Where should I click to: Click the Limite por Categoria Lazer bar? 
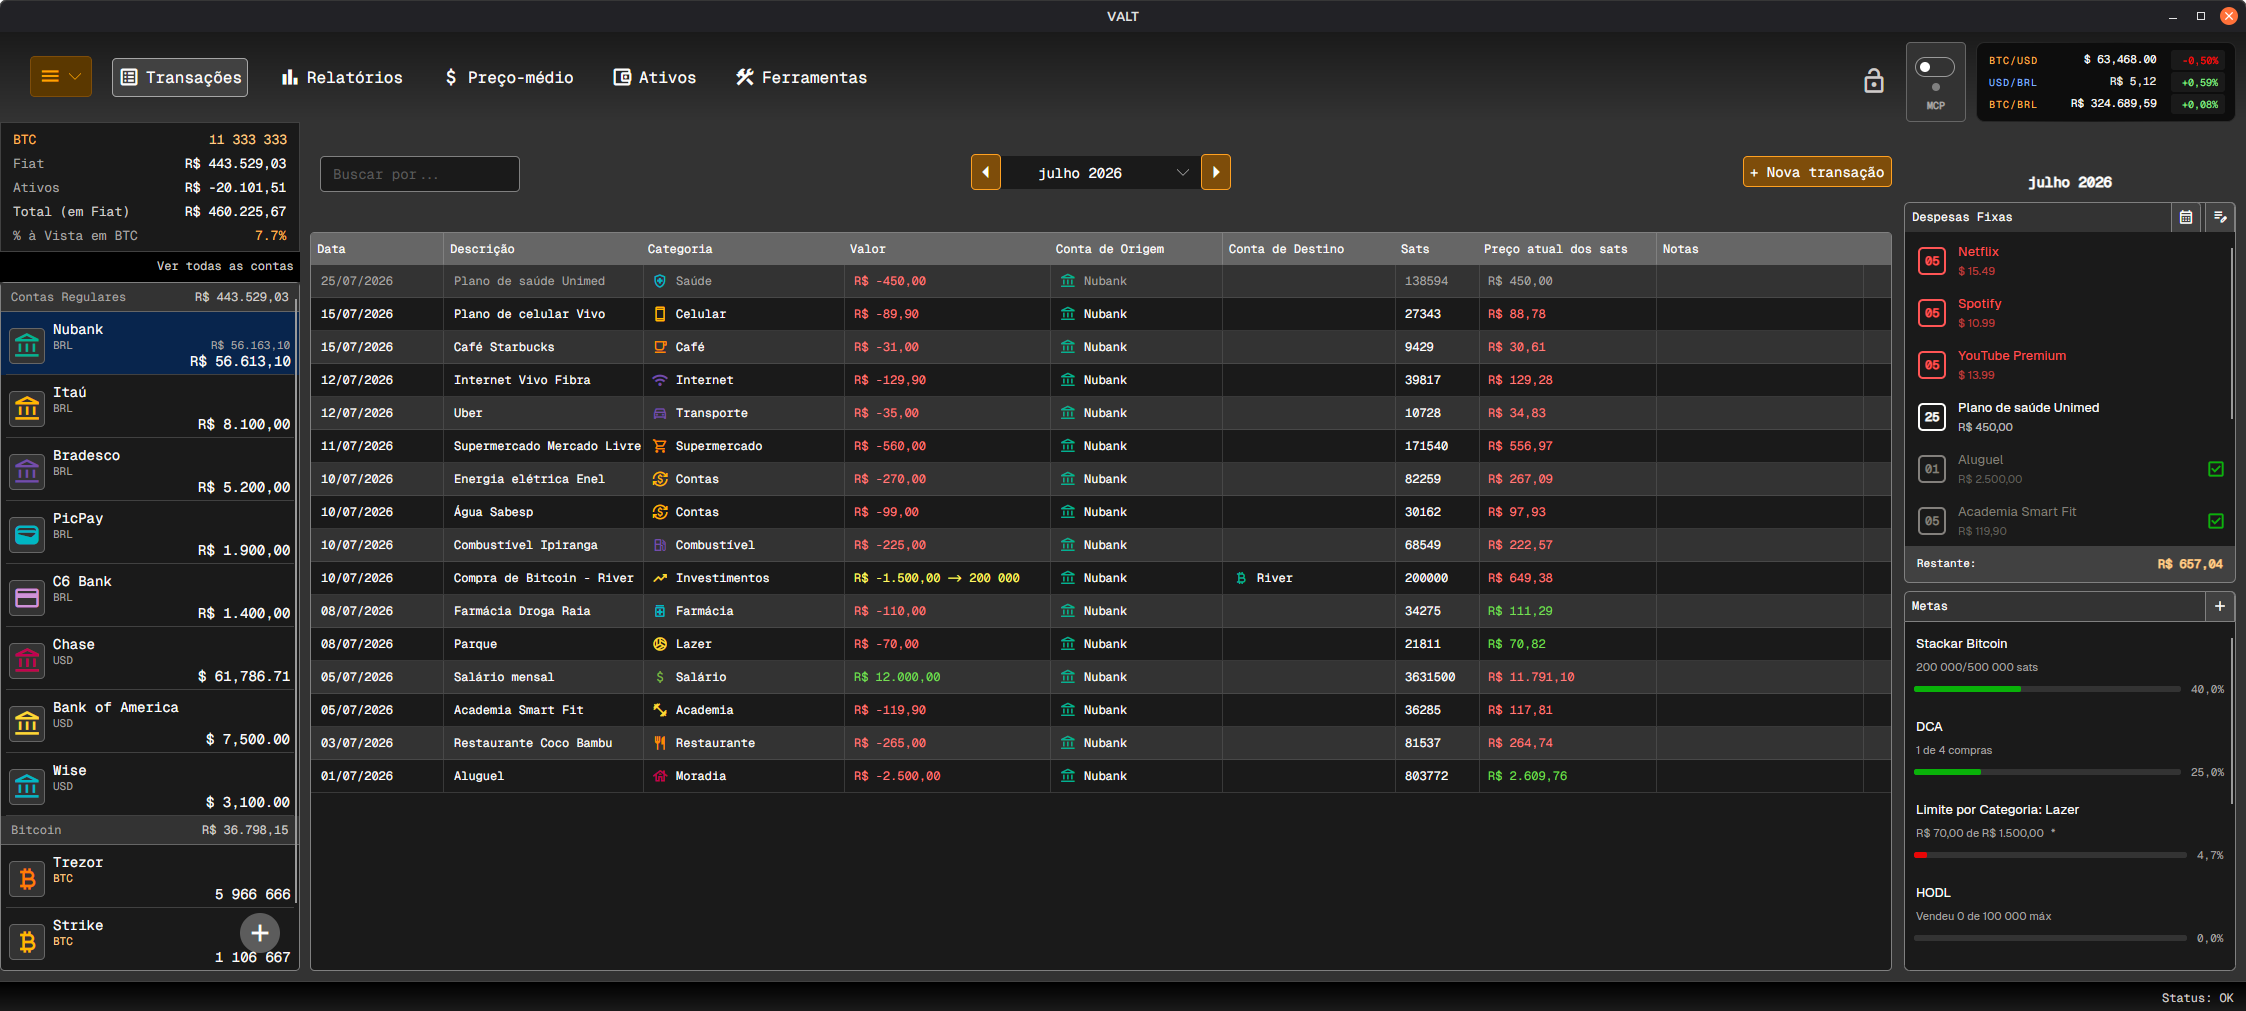(2050, 855)
